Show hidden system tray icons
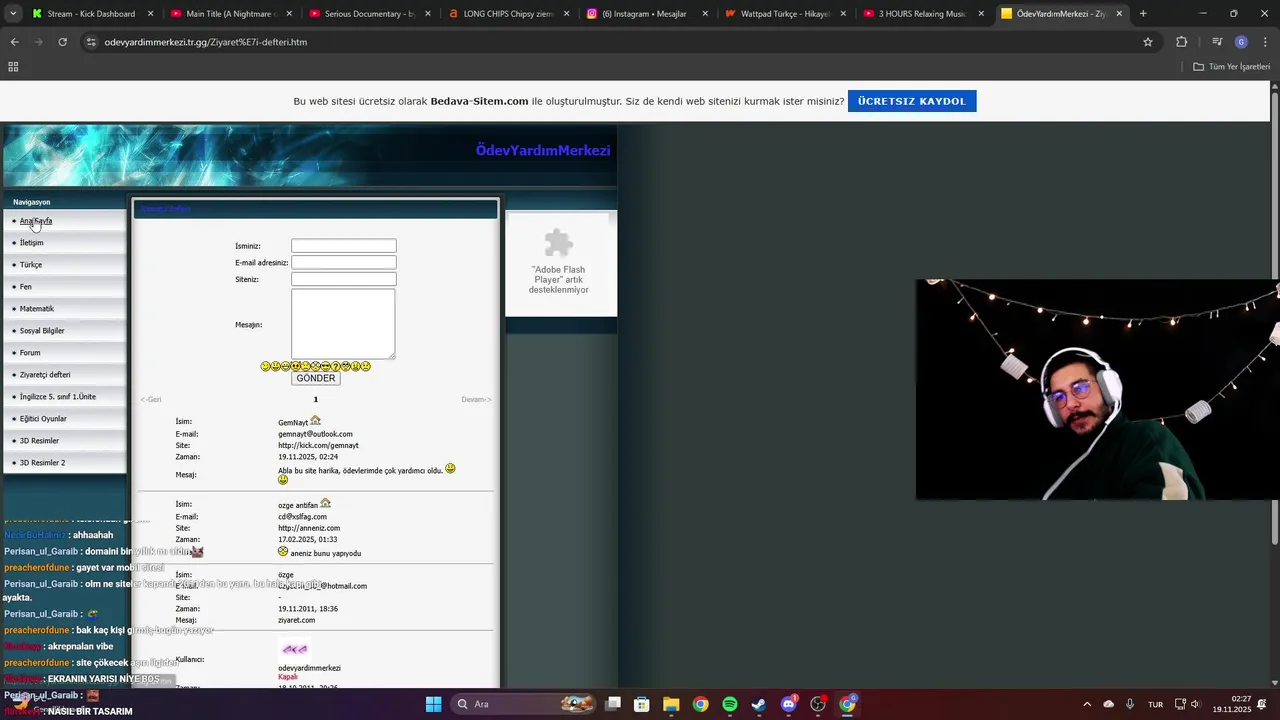1280x720 pixels. (x=1087, y=704)
